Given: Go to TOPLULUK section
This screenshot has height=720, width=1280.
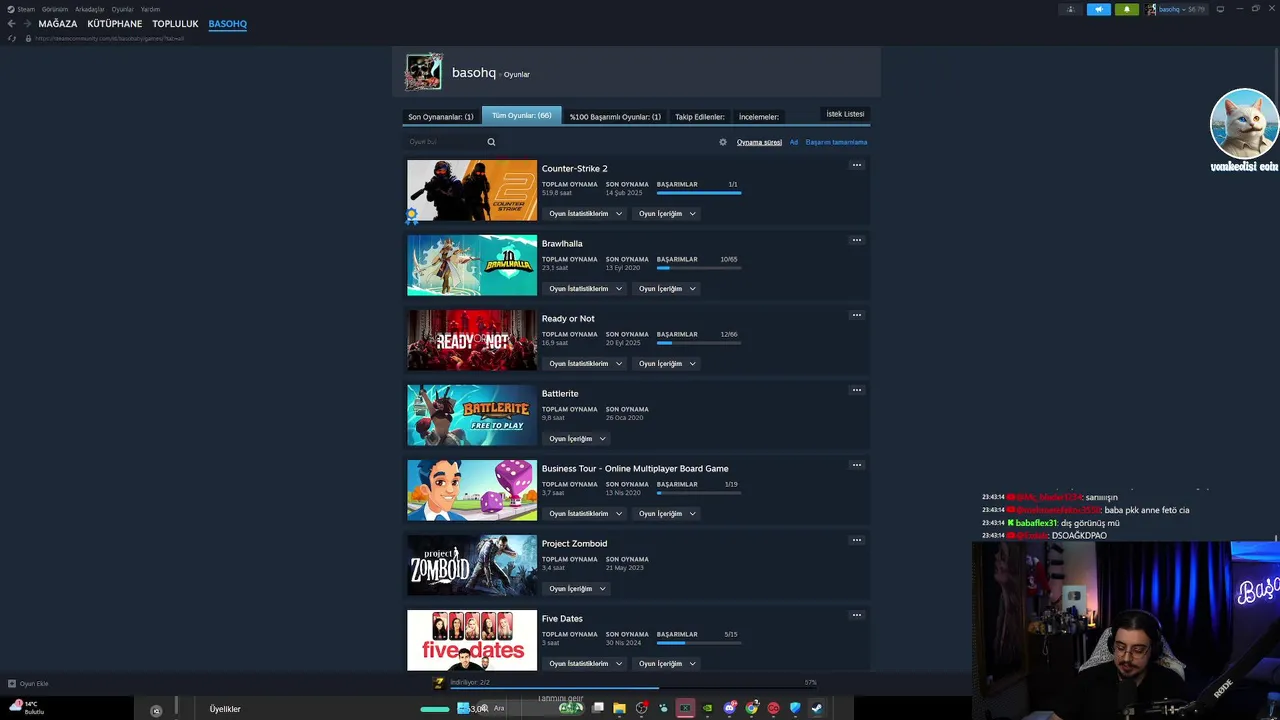Looking at the screenshot, I should [175, 24].
